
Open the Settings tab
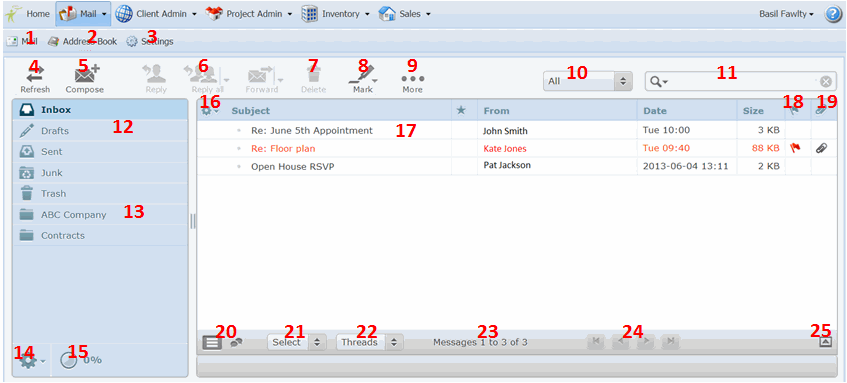[x=150, y=41]
